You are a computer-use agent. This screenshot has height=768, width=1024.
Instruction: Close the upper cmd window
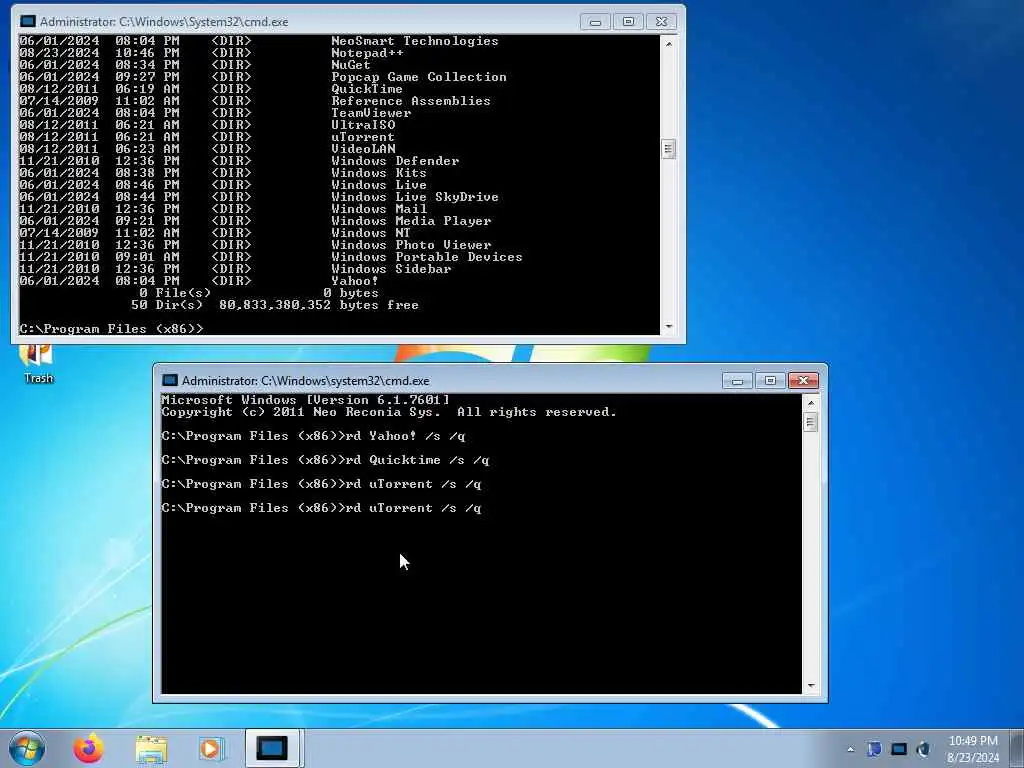click(661, 22)
